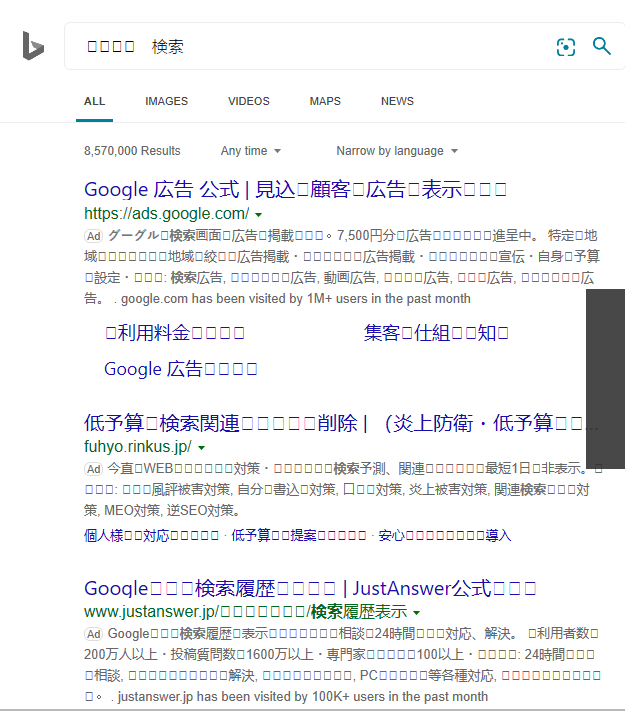Select the ALL results tab

click(x=94, y=101)
